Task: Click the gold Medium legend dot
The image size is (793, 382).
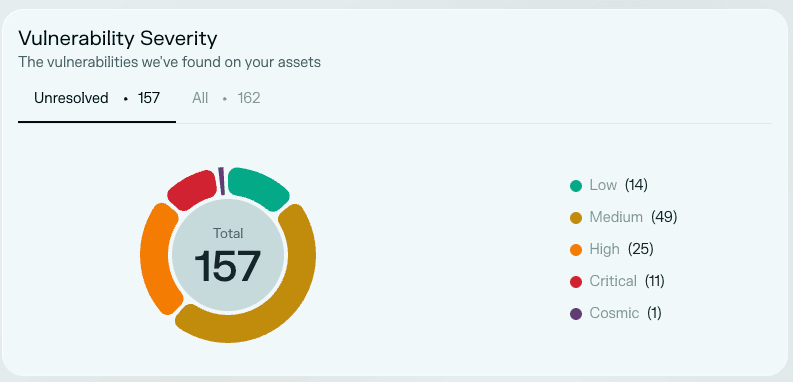Action: pos(576,218)
